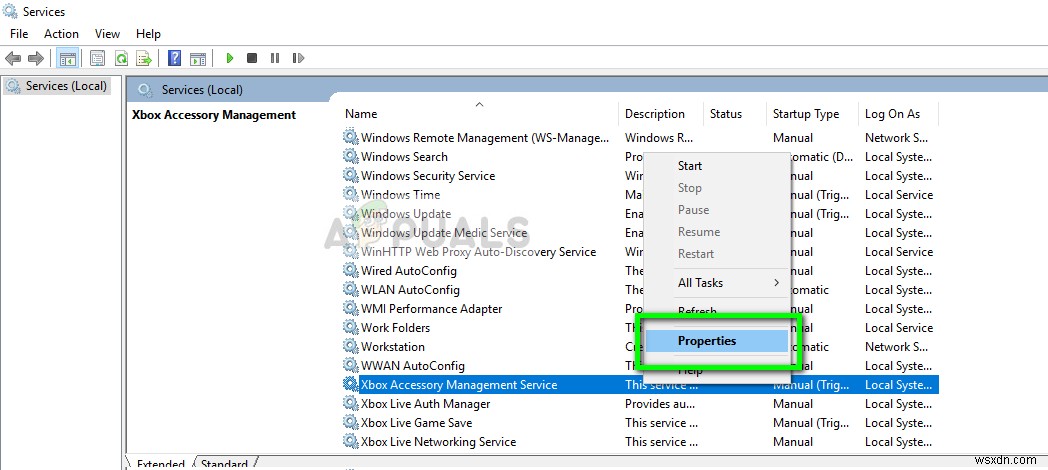Click the Forward arrow in the toolbar

36,59
